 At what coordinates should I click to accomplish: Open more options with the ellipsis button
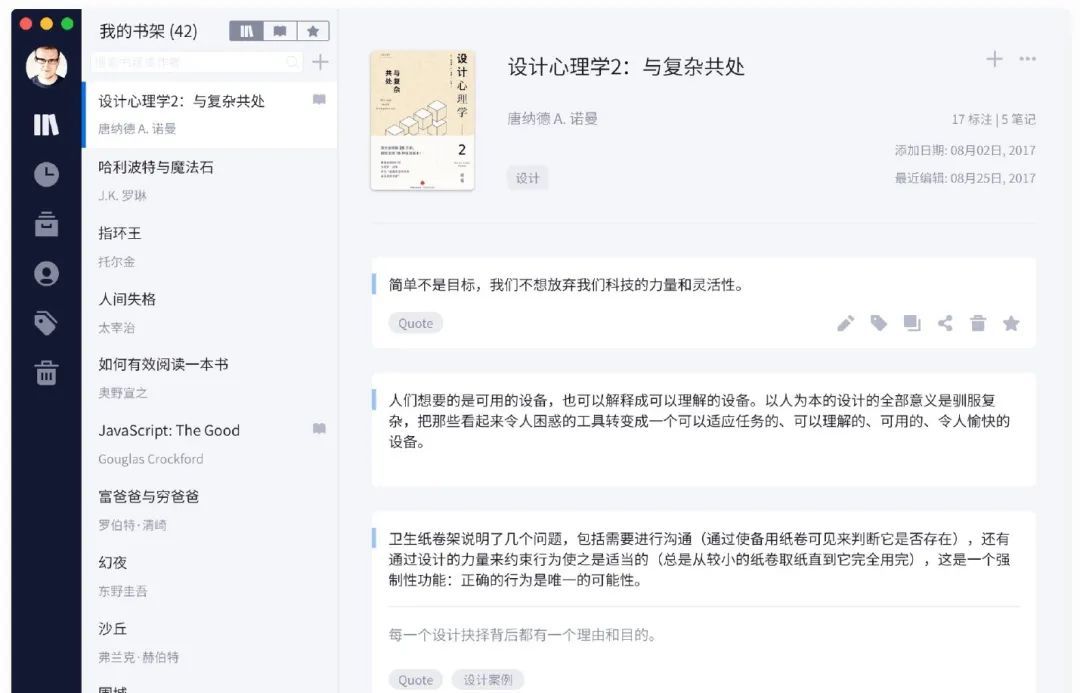(1028, 58)
